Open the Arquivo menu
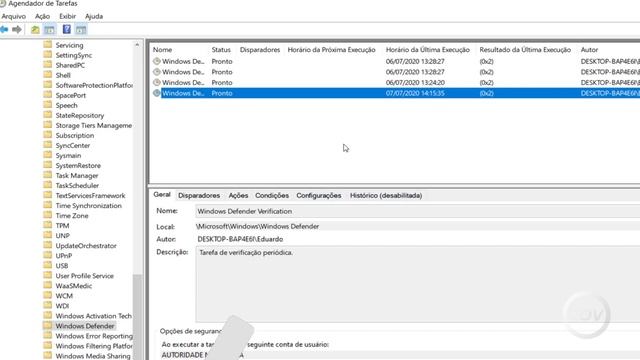Screen dimensions: 640x360 [13, 16]
